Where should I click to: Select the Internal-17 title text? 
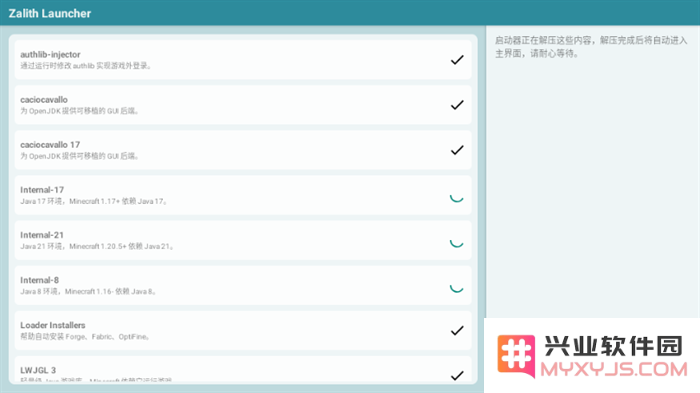[x=42, y=190]
